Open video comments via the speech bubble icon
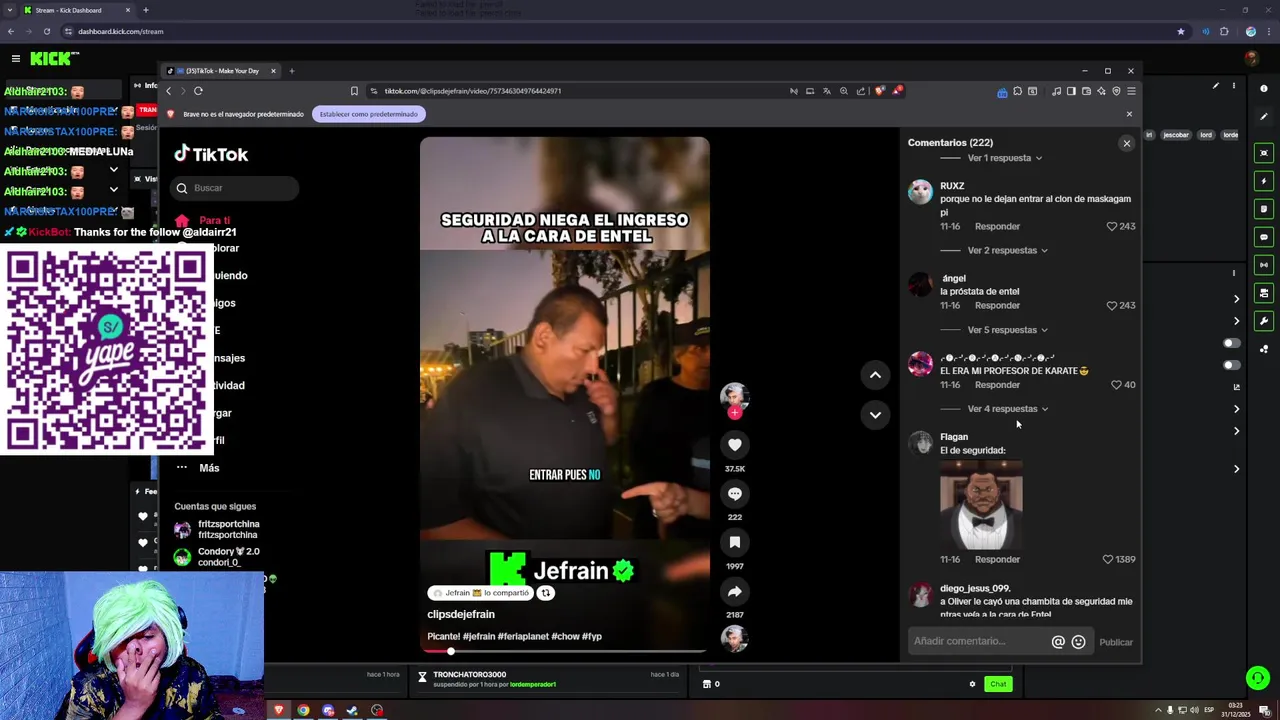The image size is (1280, 720). (734, 493)
